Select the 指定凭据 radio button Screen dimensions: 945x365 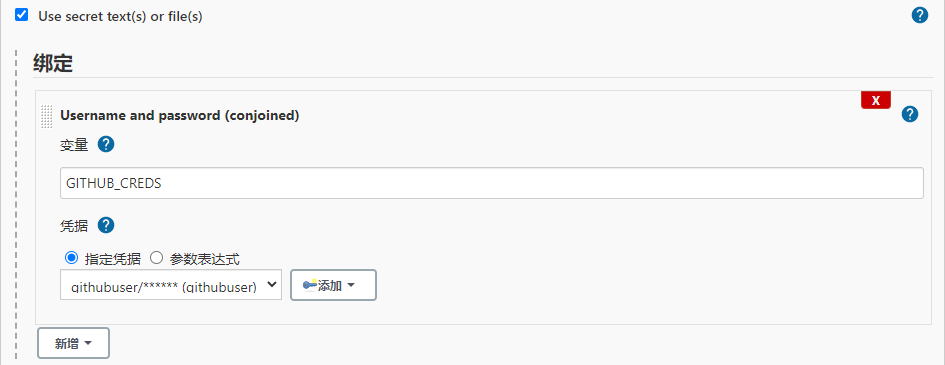71,258
